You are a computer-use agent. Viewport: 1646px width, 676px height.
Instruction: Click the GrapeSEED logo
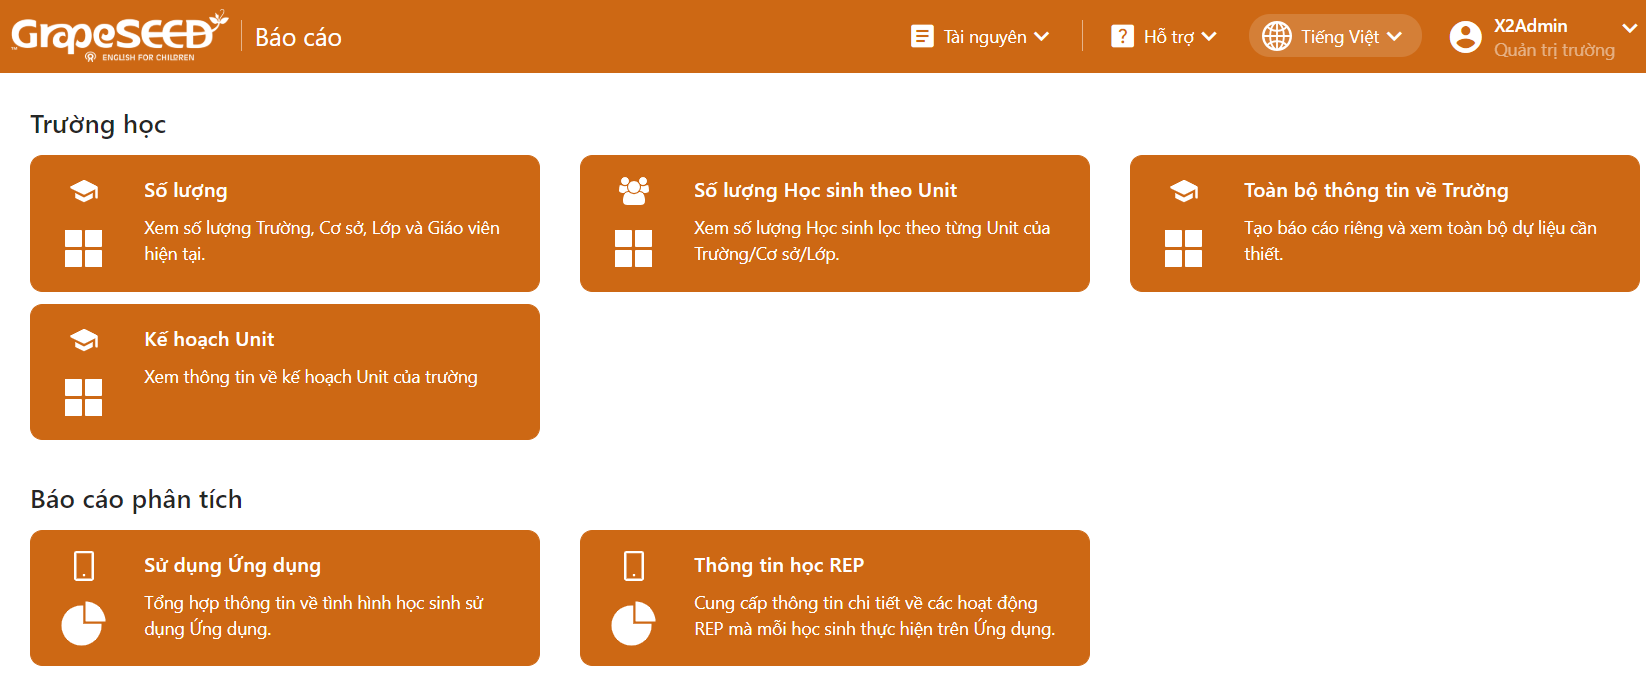coord(119,36)
